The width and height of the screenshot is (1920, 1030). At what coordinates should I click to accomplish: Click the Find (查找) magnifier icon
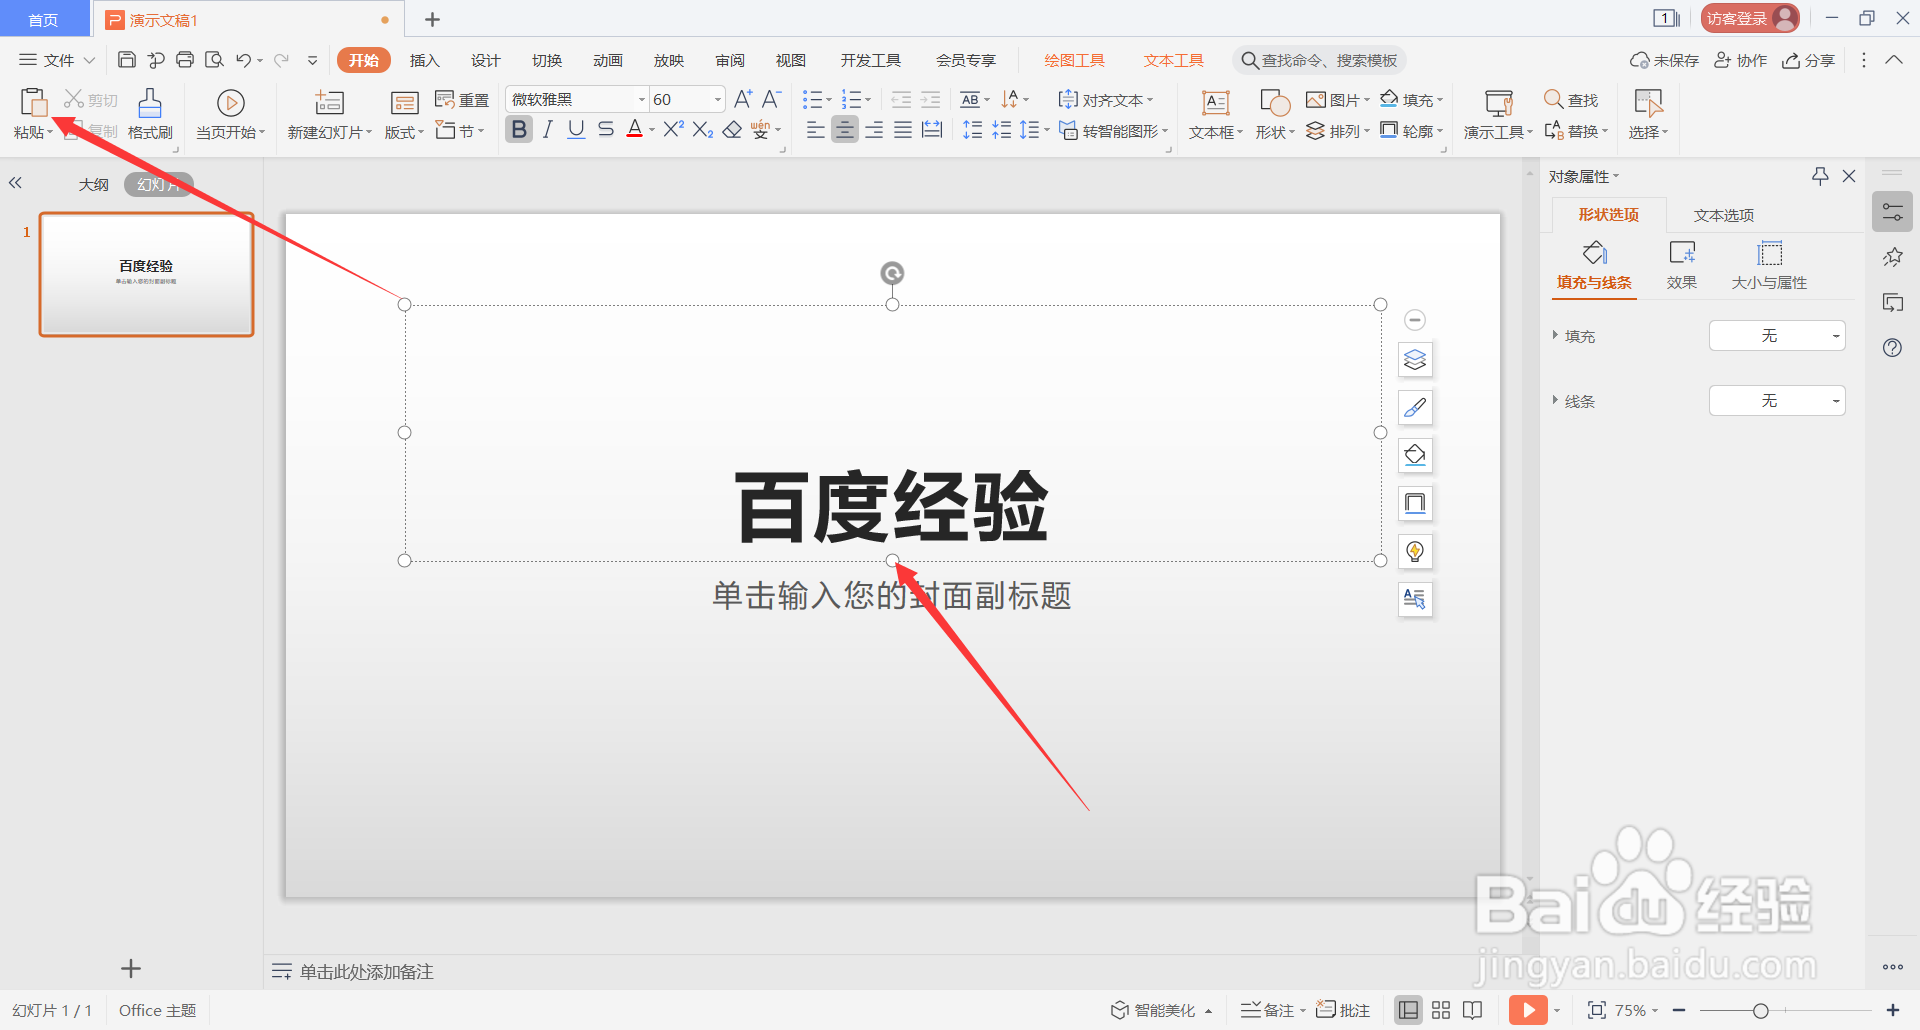click(1553, 99)
